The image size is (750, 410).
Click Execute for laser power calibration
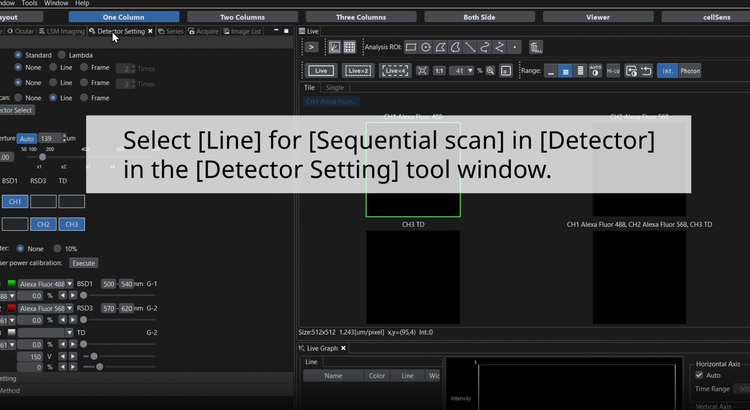83,262
